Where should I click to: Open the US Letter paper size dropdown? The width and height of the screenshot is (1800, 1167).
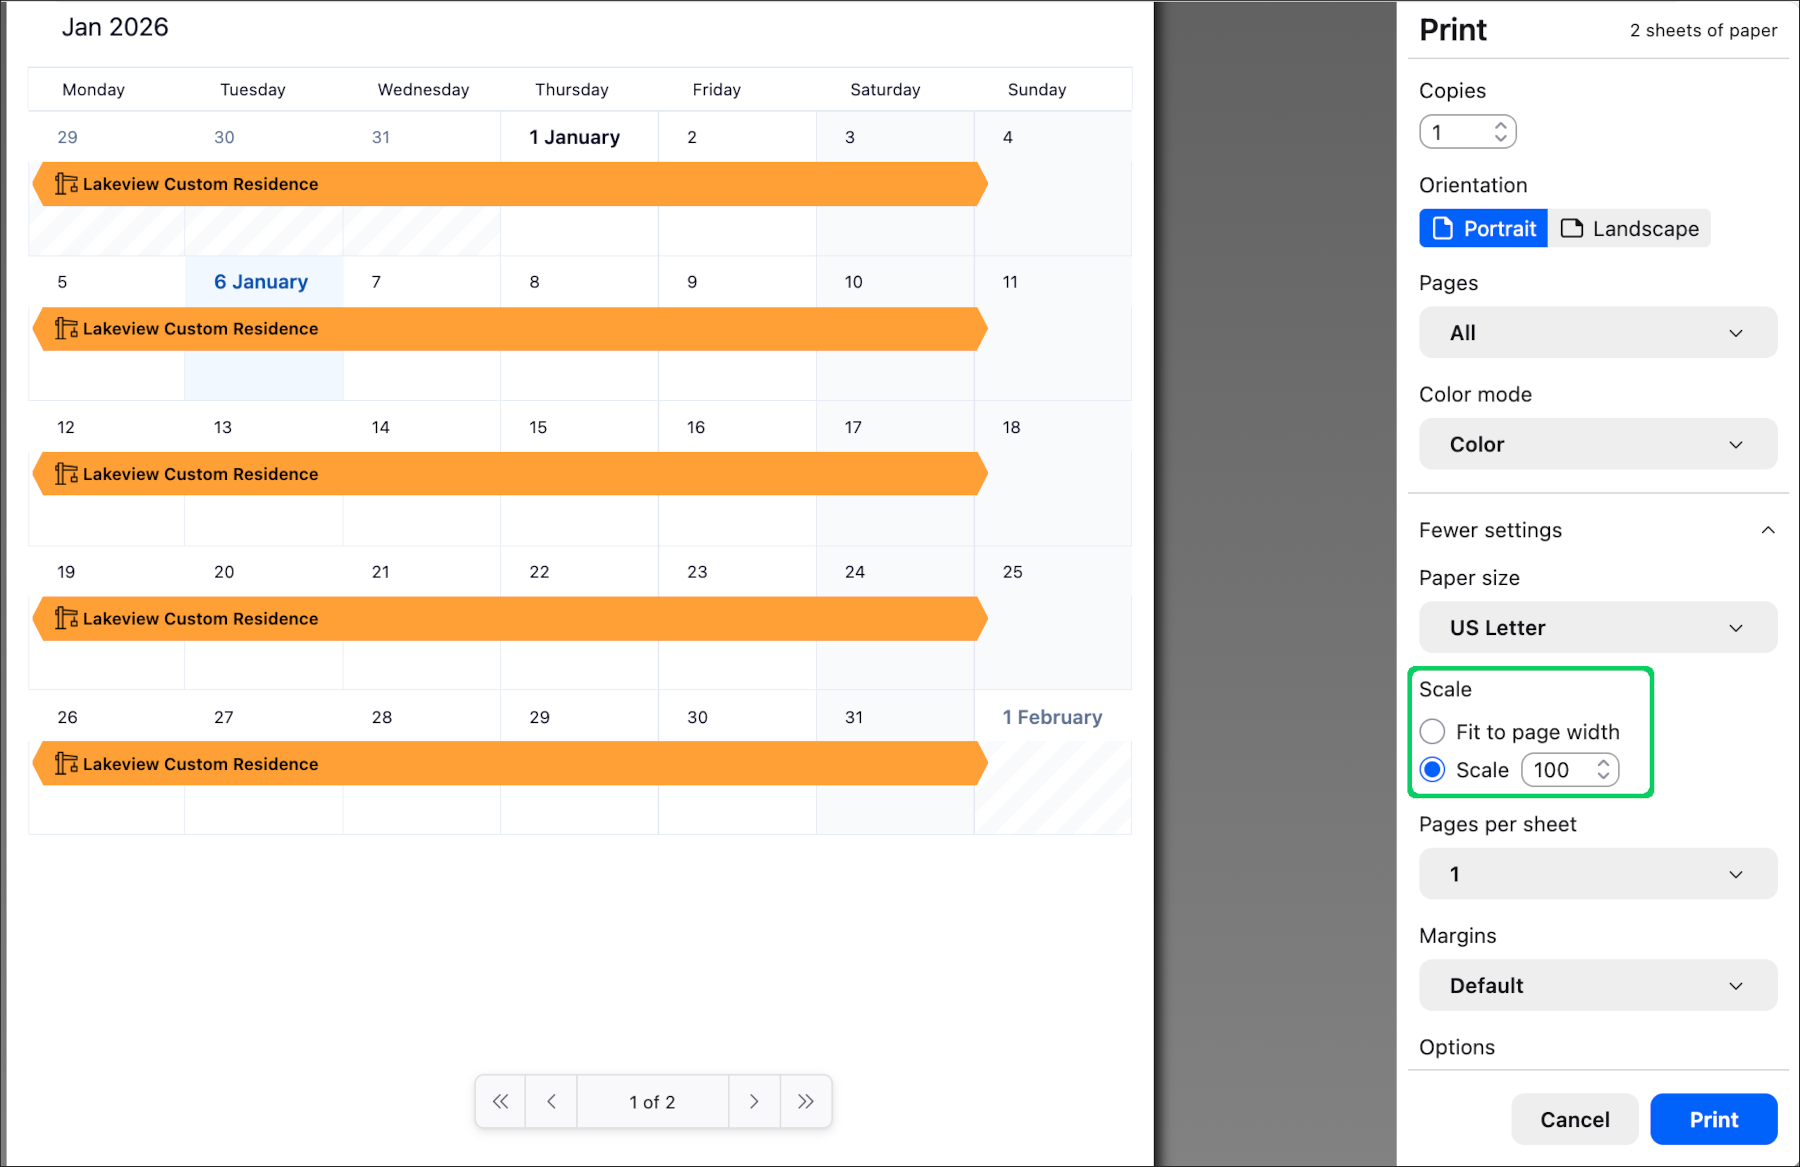tap(1597, 628)
